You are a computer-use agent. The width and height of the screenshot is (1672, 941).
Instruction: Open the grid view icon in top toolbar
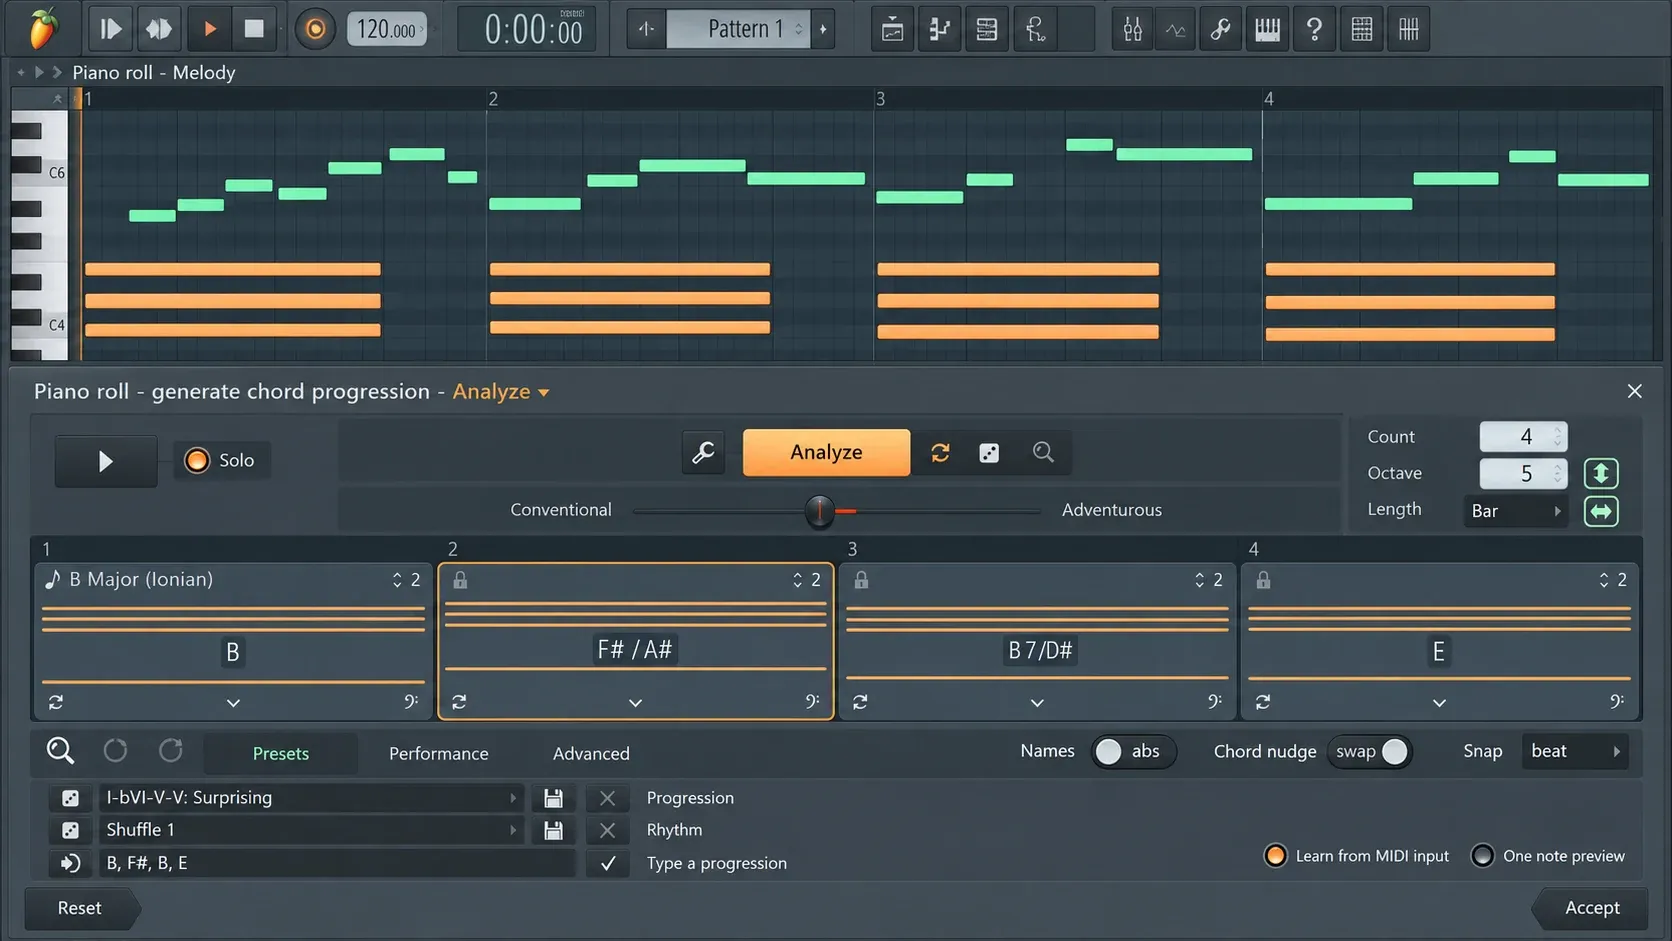pos(1362,29)
